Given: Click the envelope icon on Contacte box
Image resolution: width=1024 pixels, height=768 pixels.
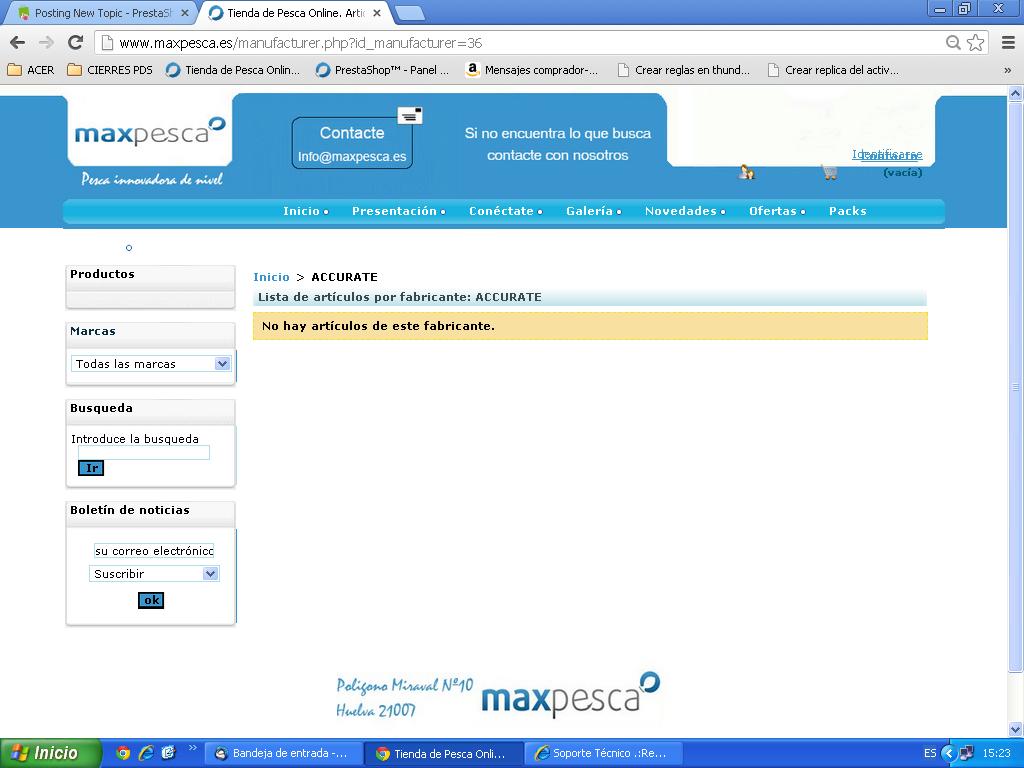Looking at the screenshot, I should 409,116.
